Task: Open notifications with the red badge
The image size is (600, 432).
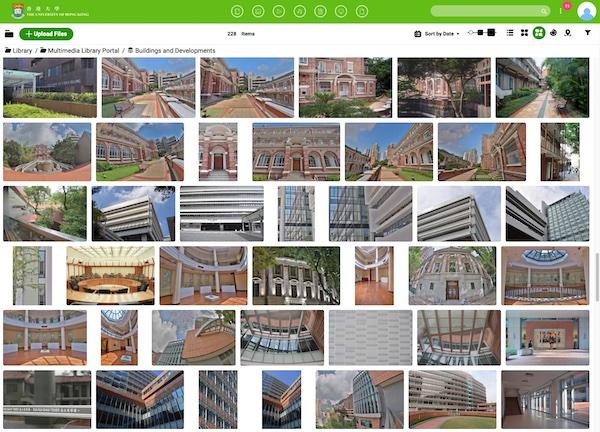Action: point(567,6)
